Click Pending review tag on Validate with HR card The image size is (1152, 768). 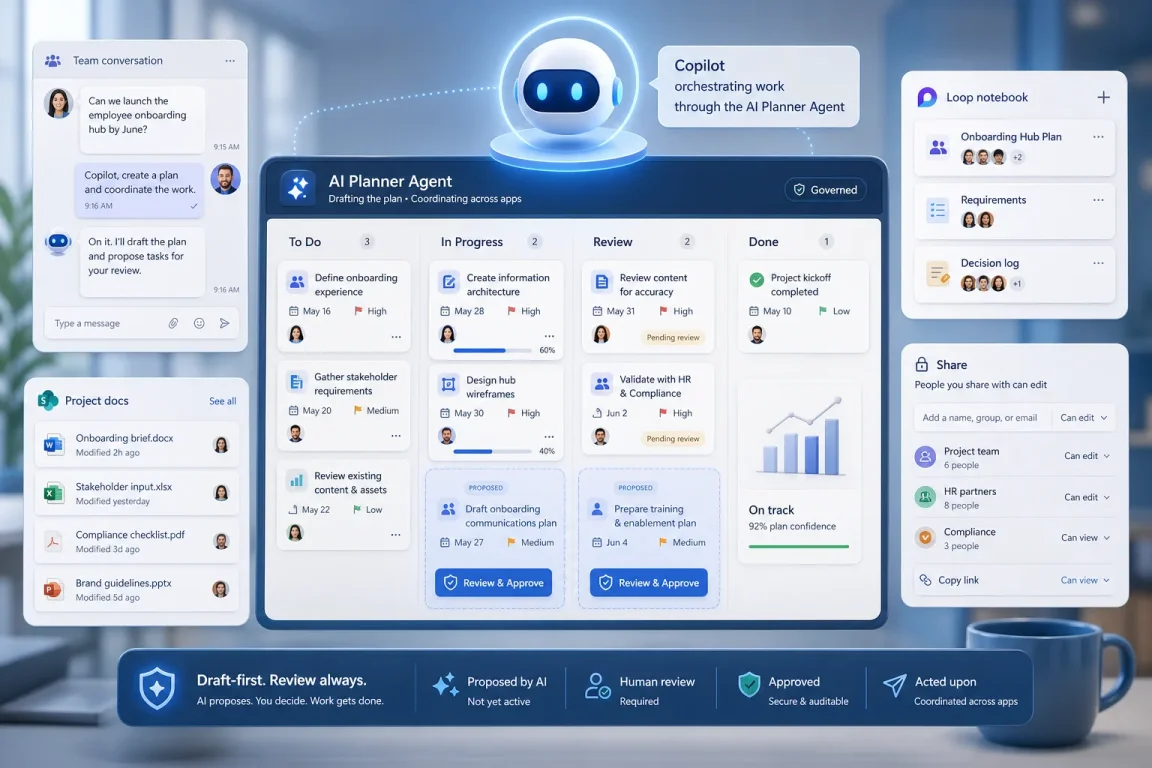tap(673, 439)
